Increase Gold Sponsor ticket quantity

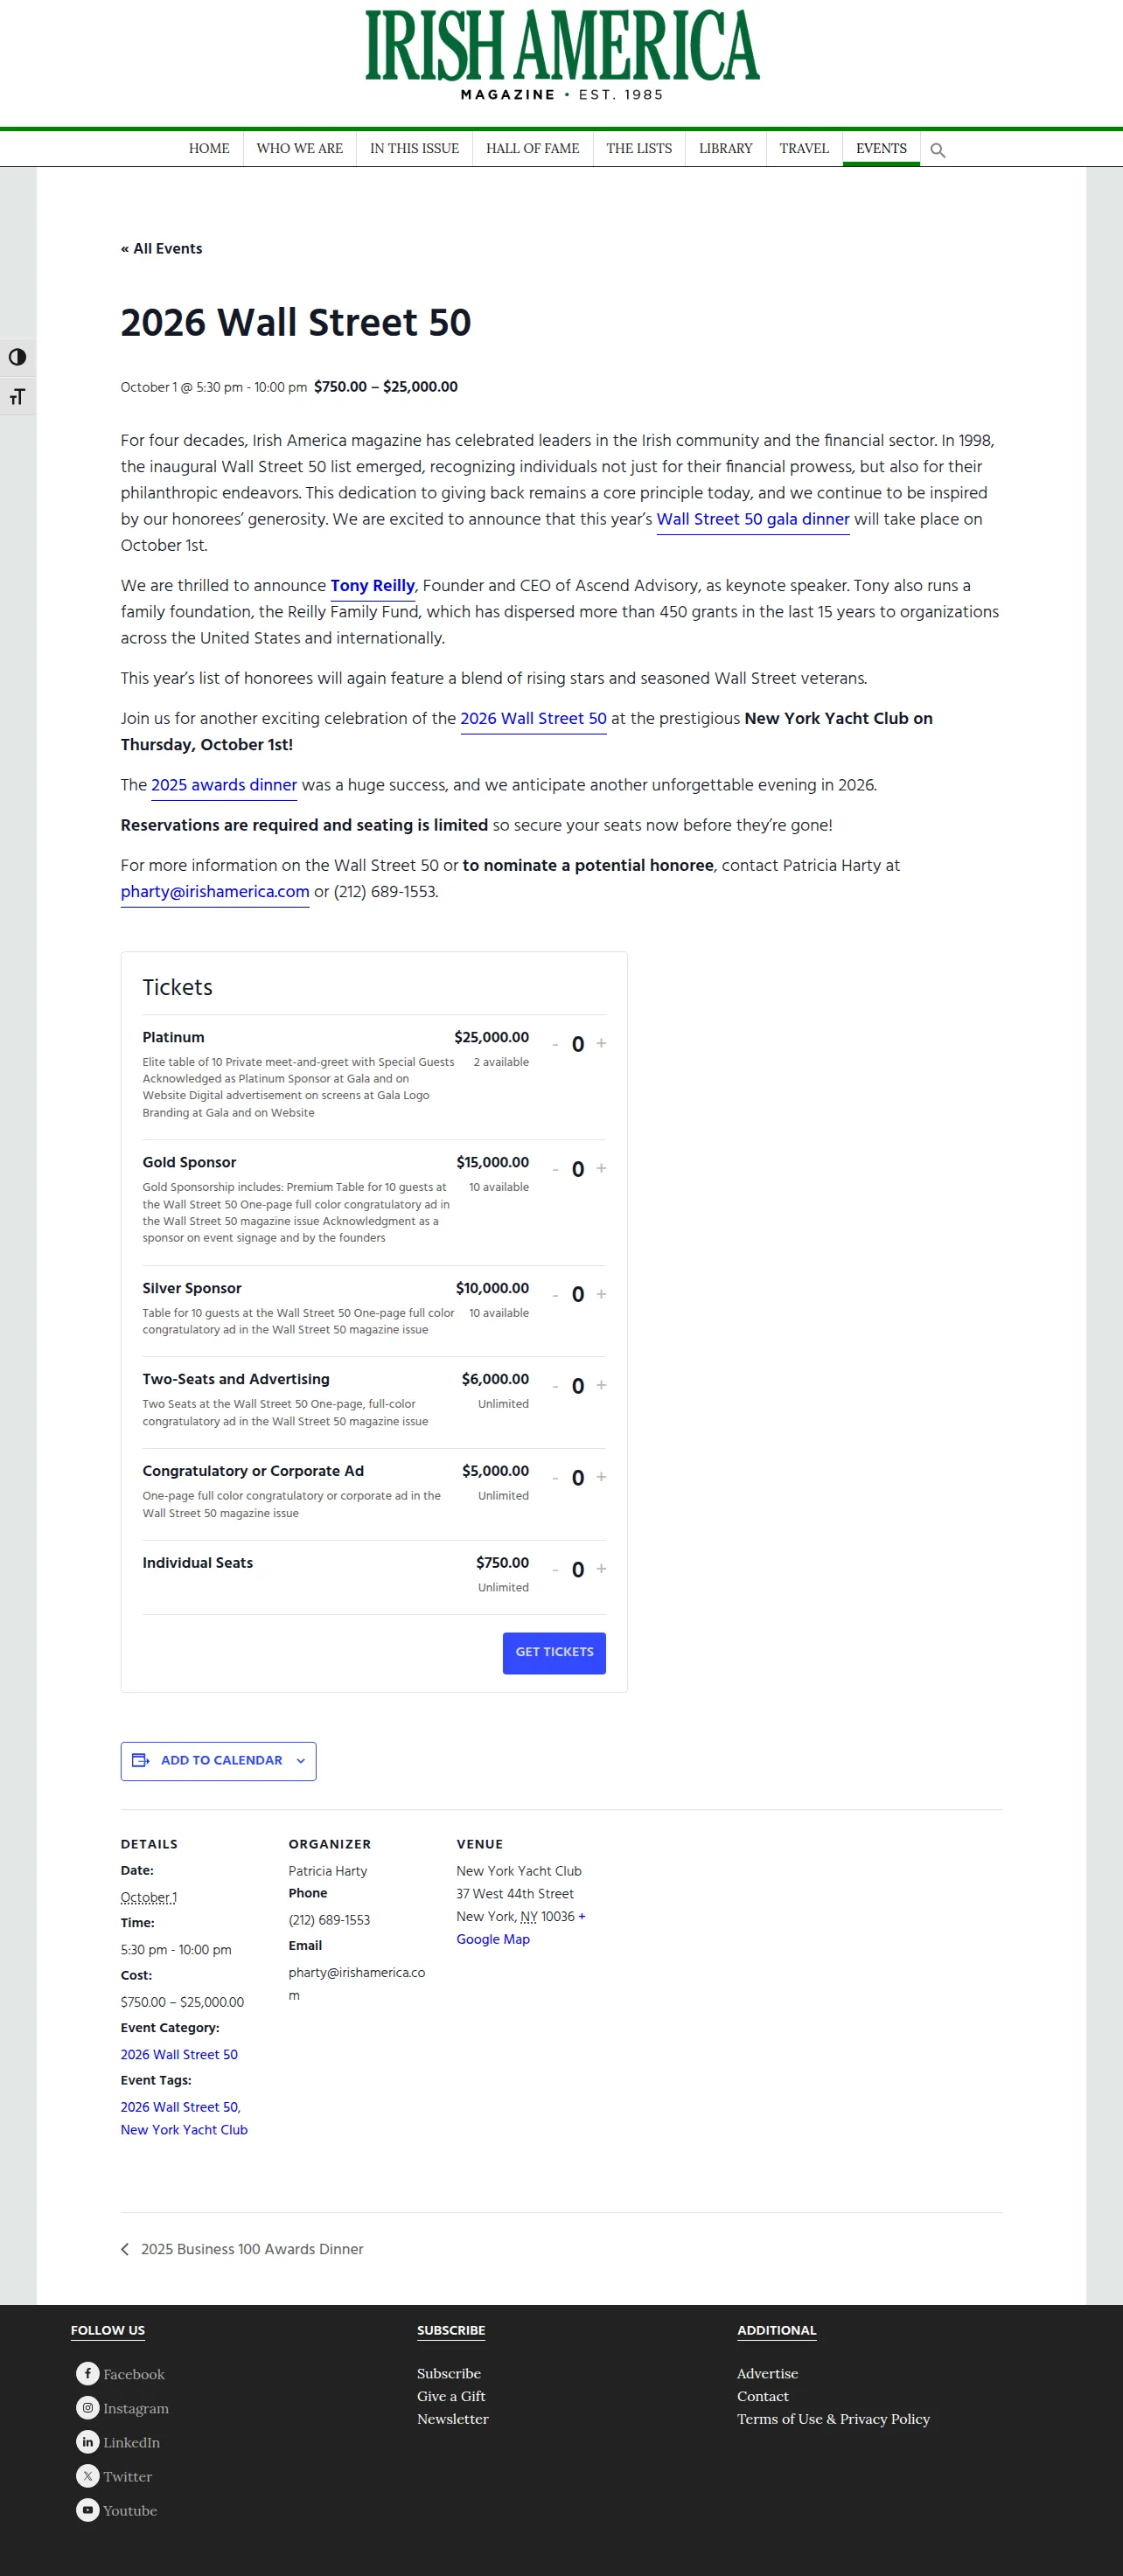tap(601, 1168)
